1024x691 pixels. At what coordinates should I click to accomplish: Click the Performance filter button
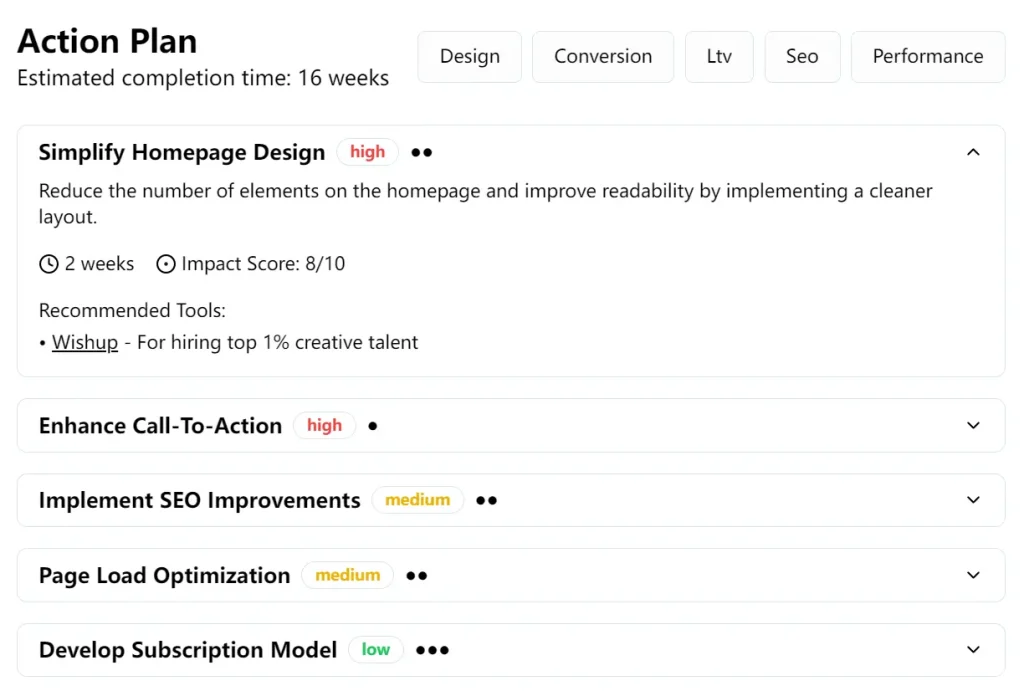927,57
